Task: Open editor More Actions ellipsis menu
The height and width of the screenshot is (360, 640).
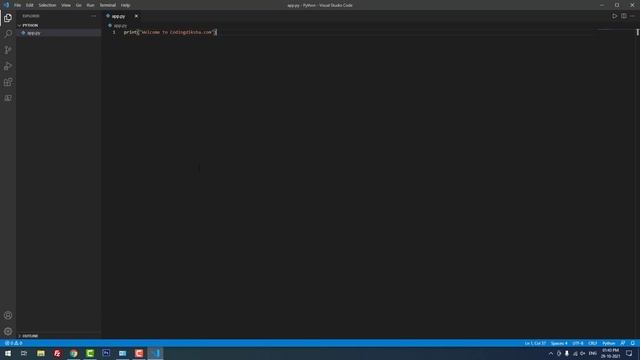Action: coord(632,16)
